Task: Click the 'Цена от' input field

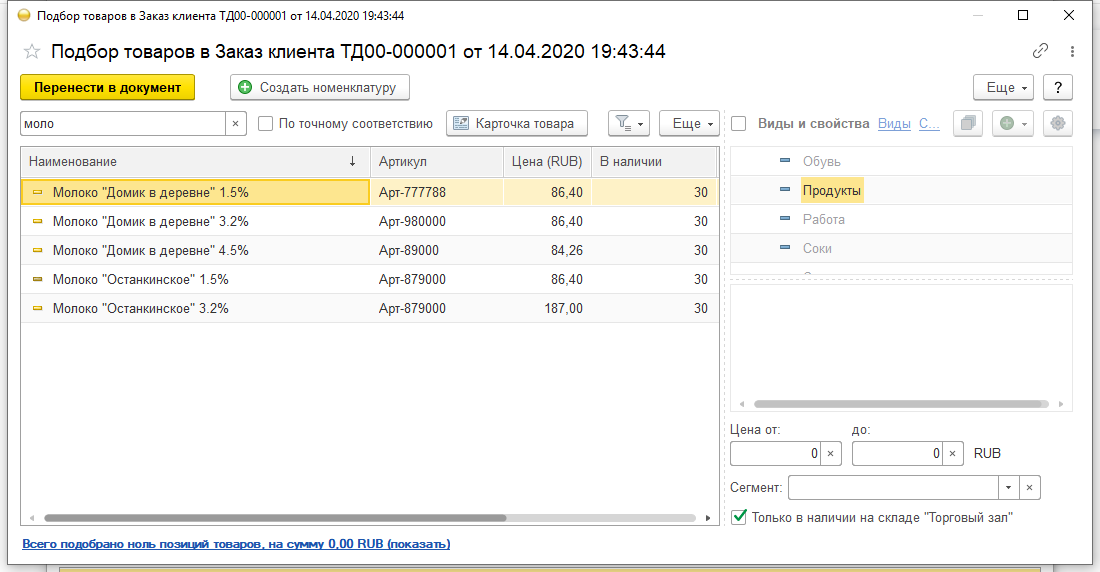Action: click(775, 453)
